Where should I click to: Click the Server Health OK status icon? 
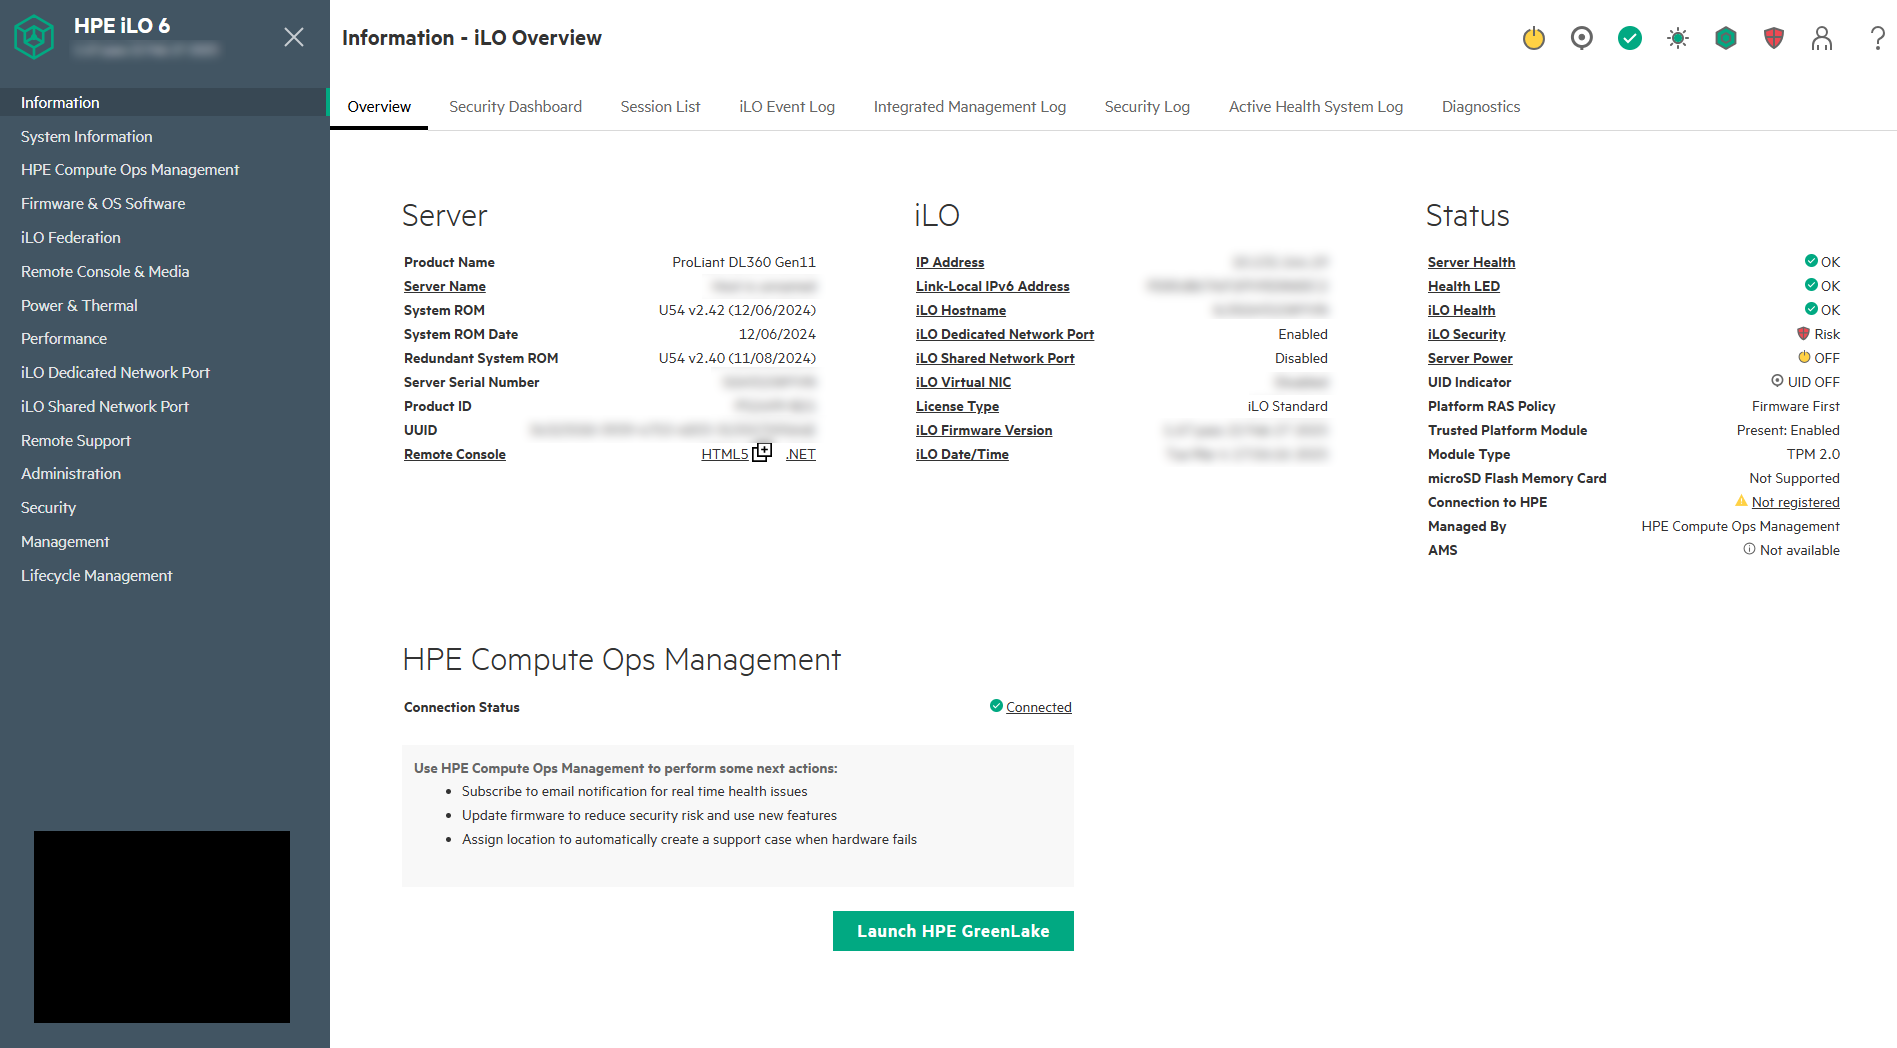pos(1811,261)
